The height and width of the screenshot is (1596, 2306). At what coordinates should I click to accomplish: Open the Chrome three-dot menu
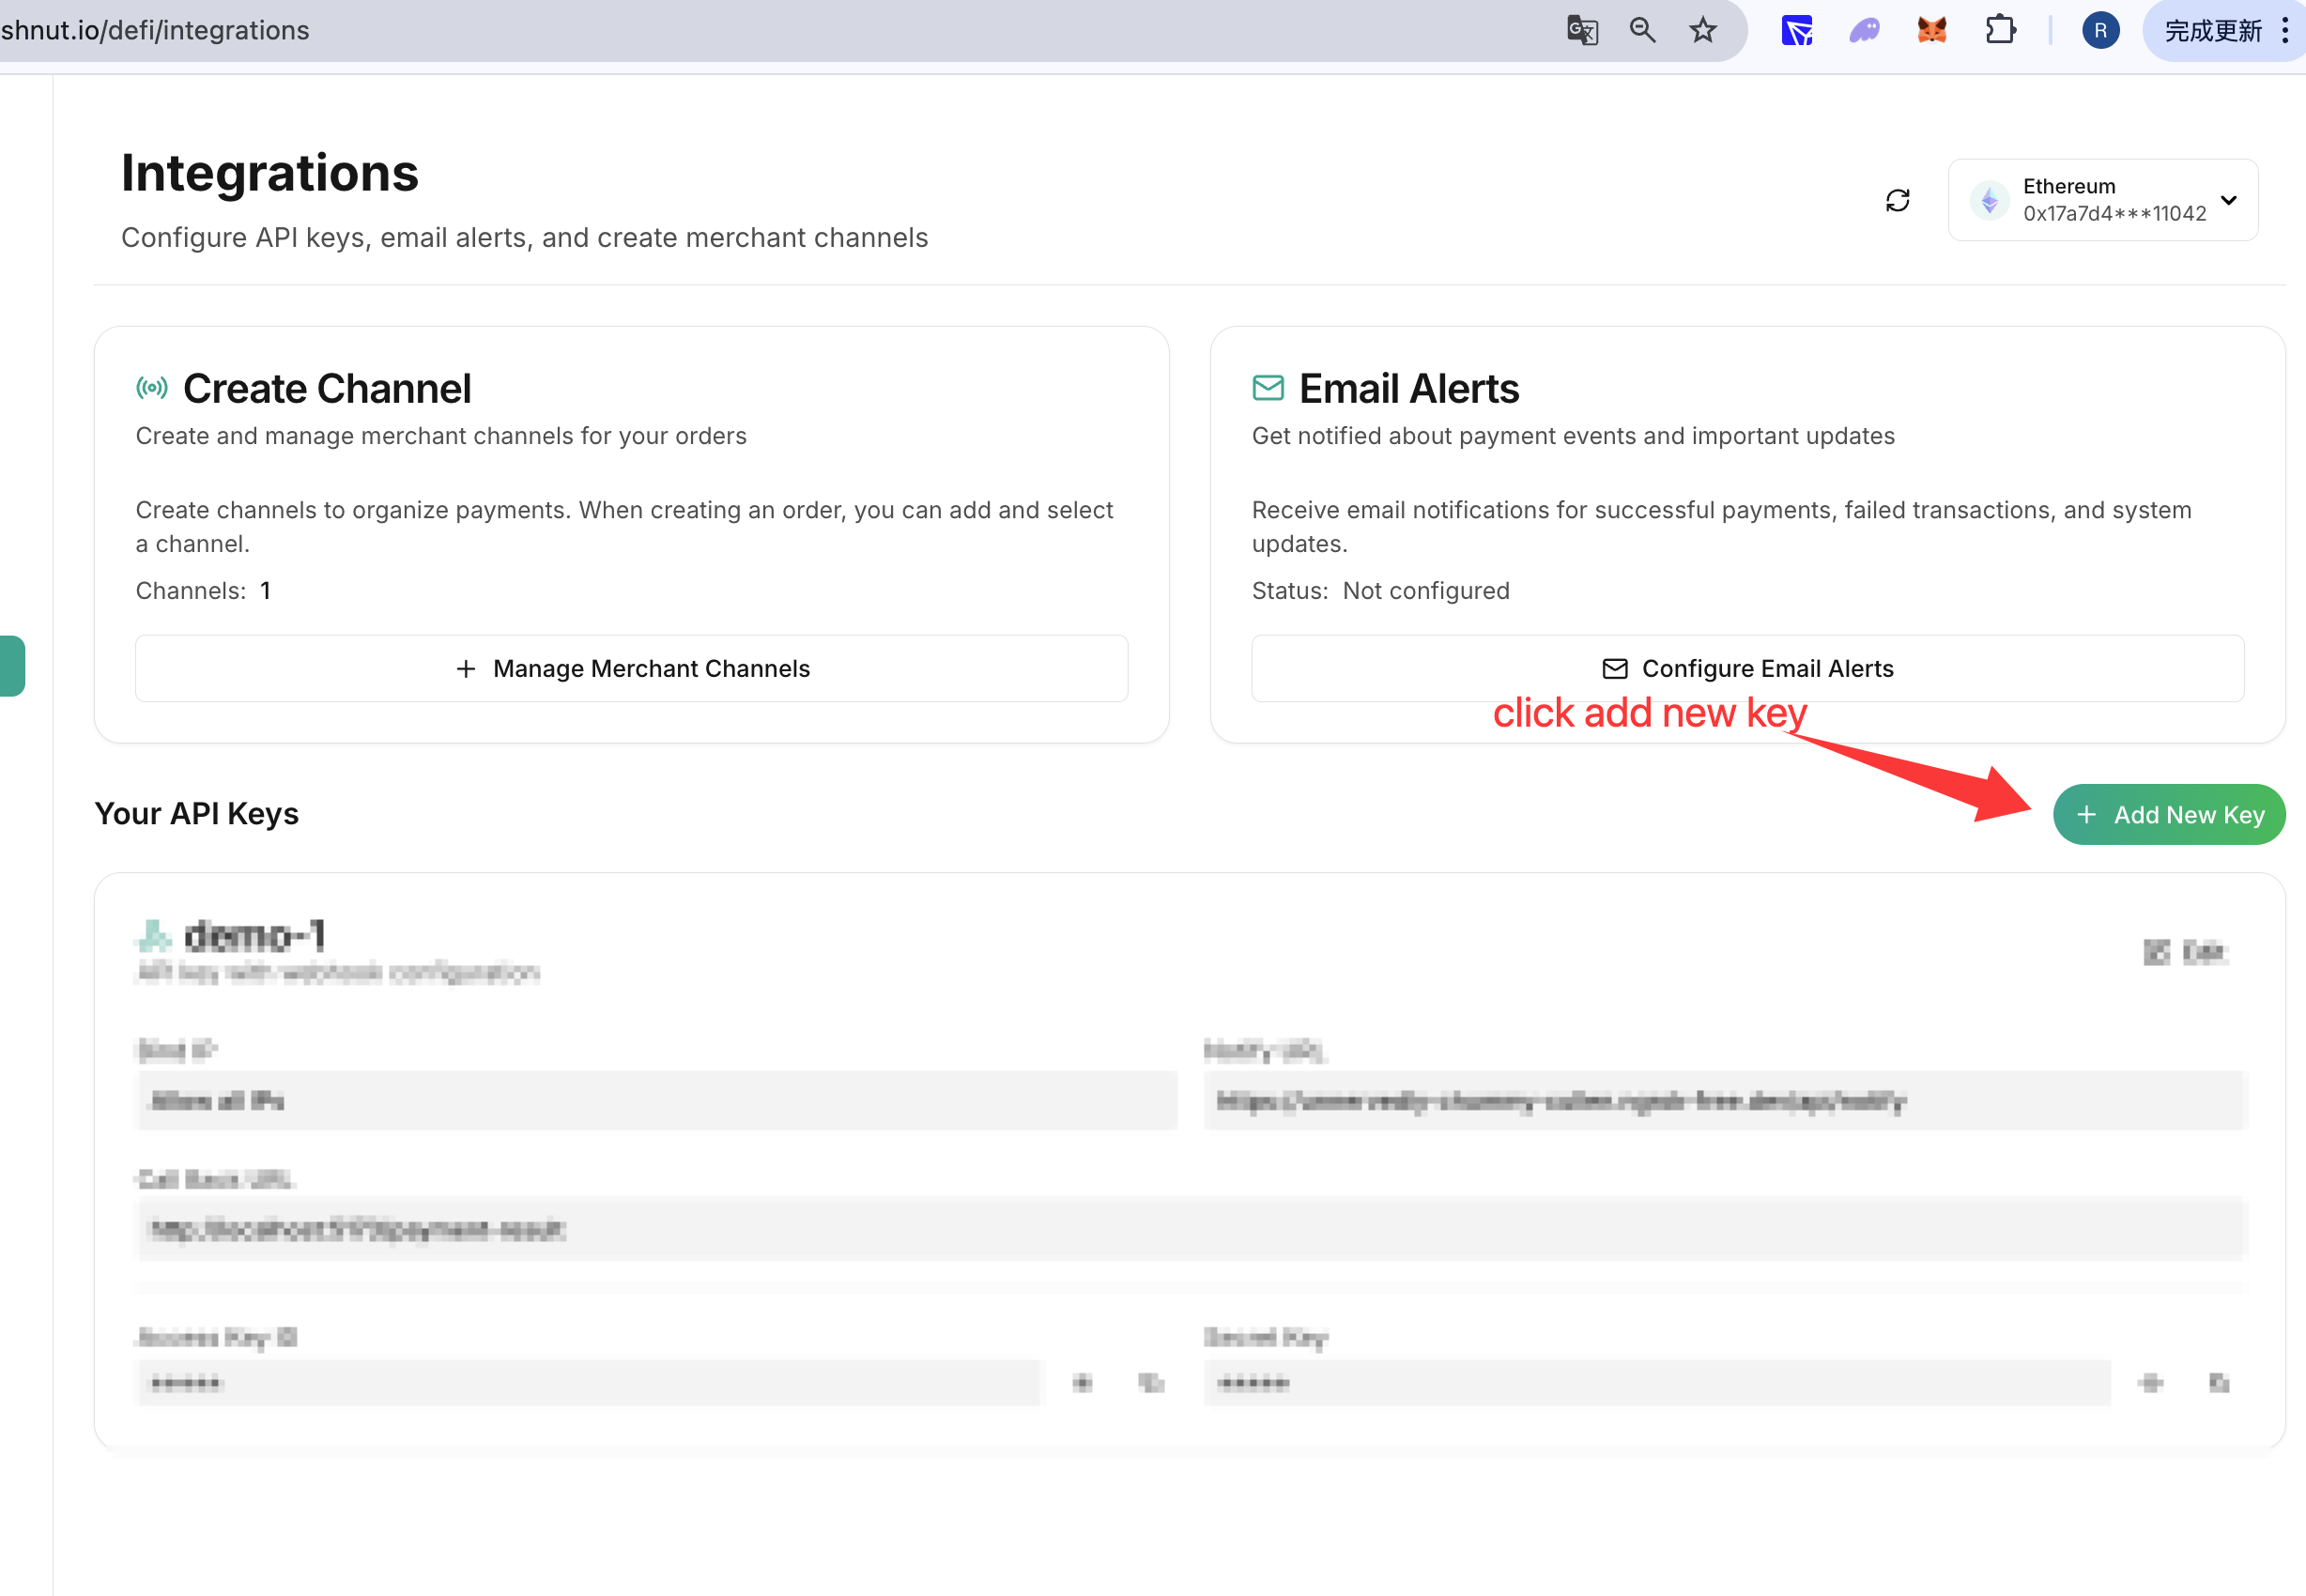(2285, 31)
